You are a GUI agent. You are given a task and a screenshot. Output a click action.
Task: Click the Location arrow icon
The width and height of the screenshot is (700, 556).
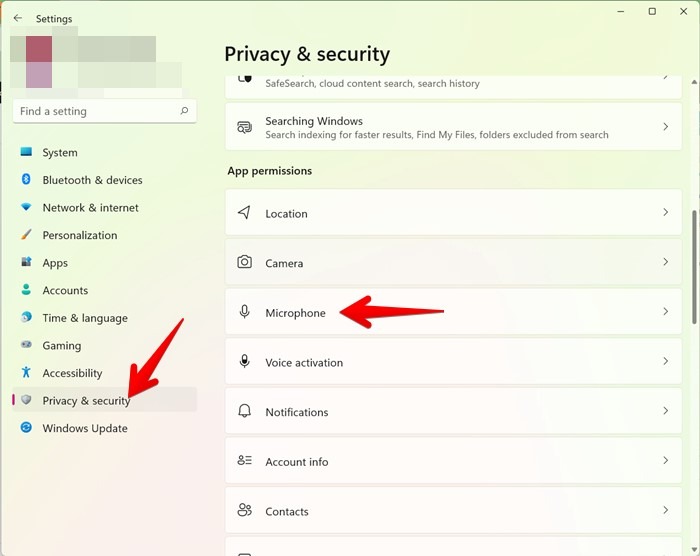pos(244,213)
